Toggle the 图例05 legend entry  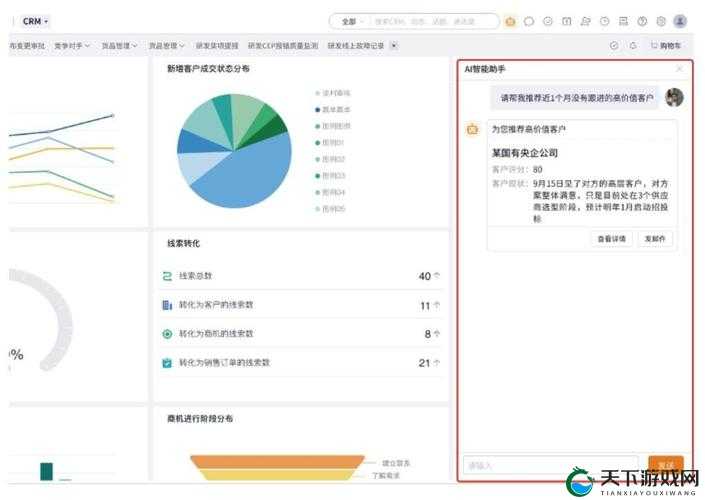[x=330, y=209]
